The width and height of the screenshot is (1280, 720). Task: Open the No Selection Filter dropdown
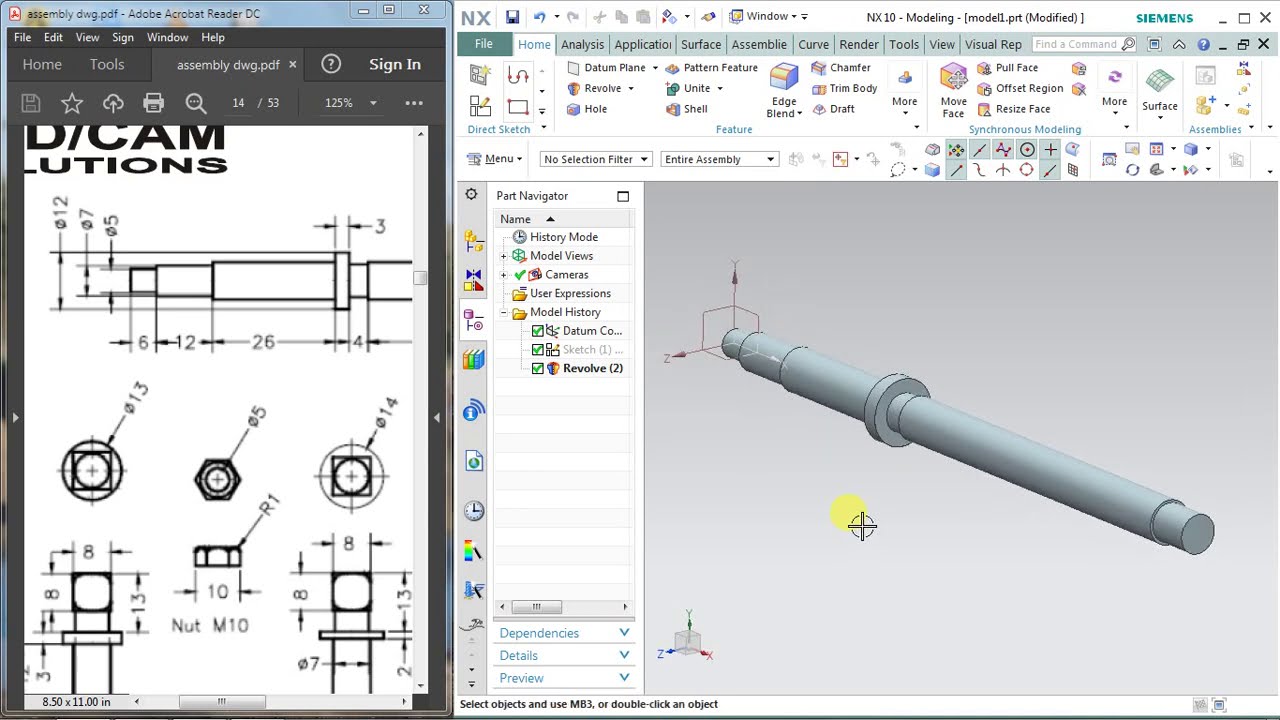(x=596, y=159)
